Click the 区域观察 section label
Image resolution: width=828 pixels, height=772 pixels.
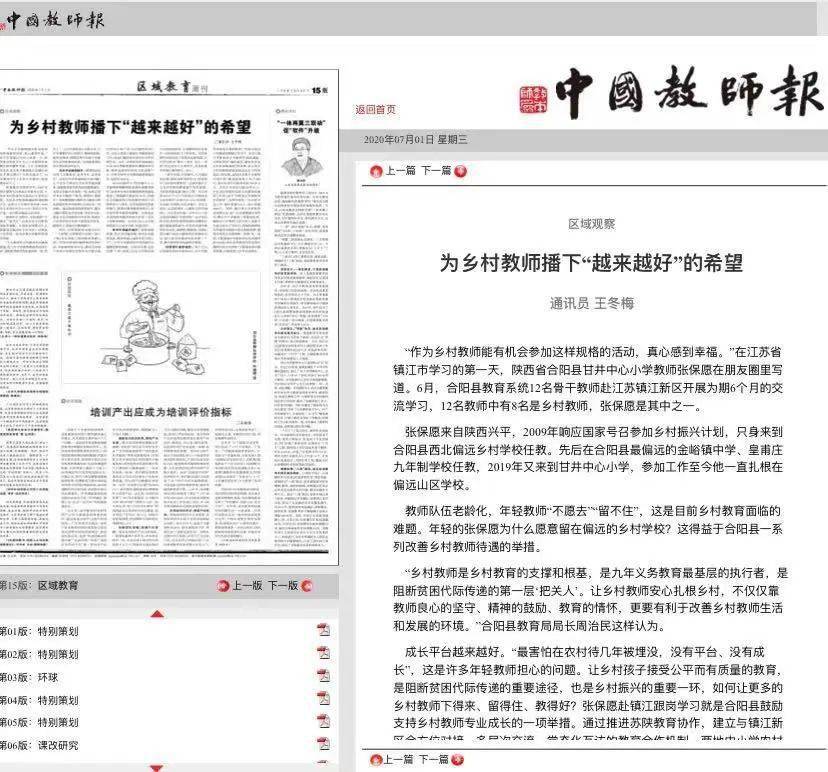click(591, 224)
